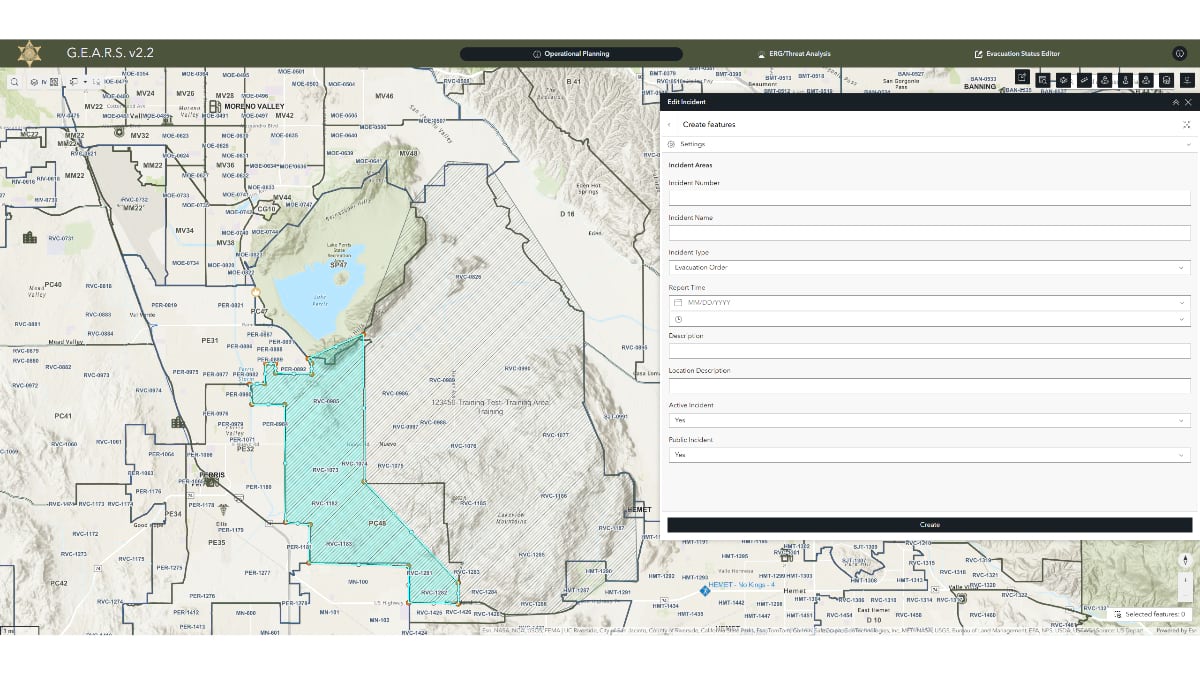Collapse the Settings section in Create features
Viewport: 1200px width, 675px height.
pos(1186,143)
